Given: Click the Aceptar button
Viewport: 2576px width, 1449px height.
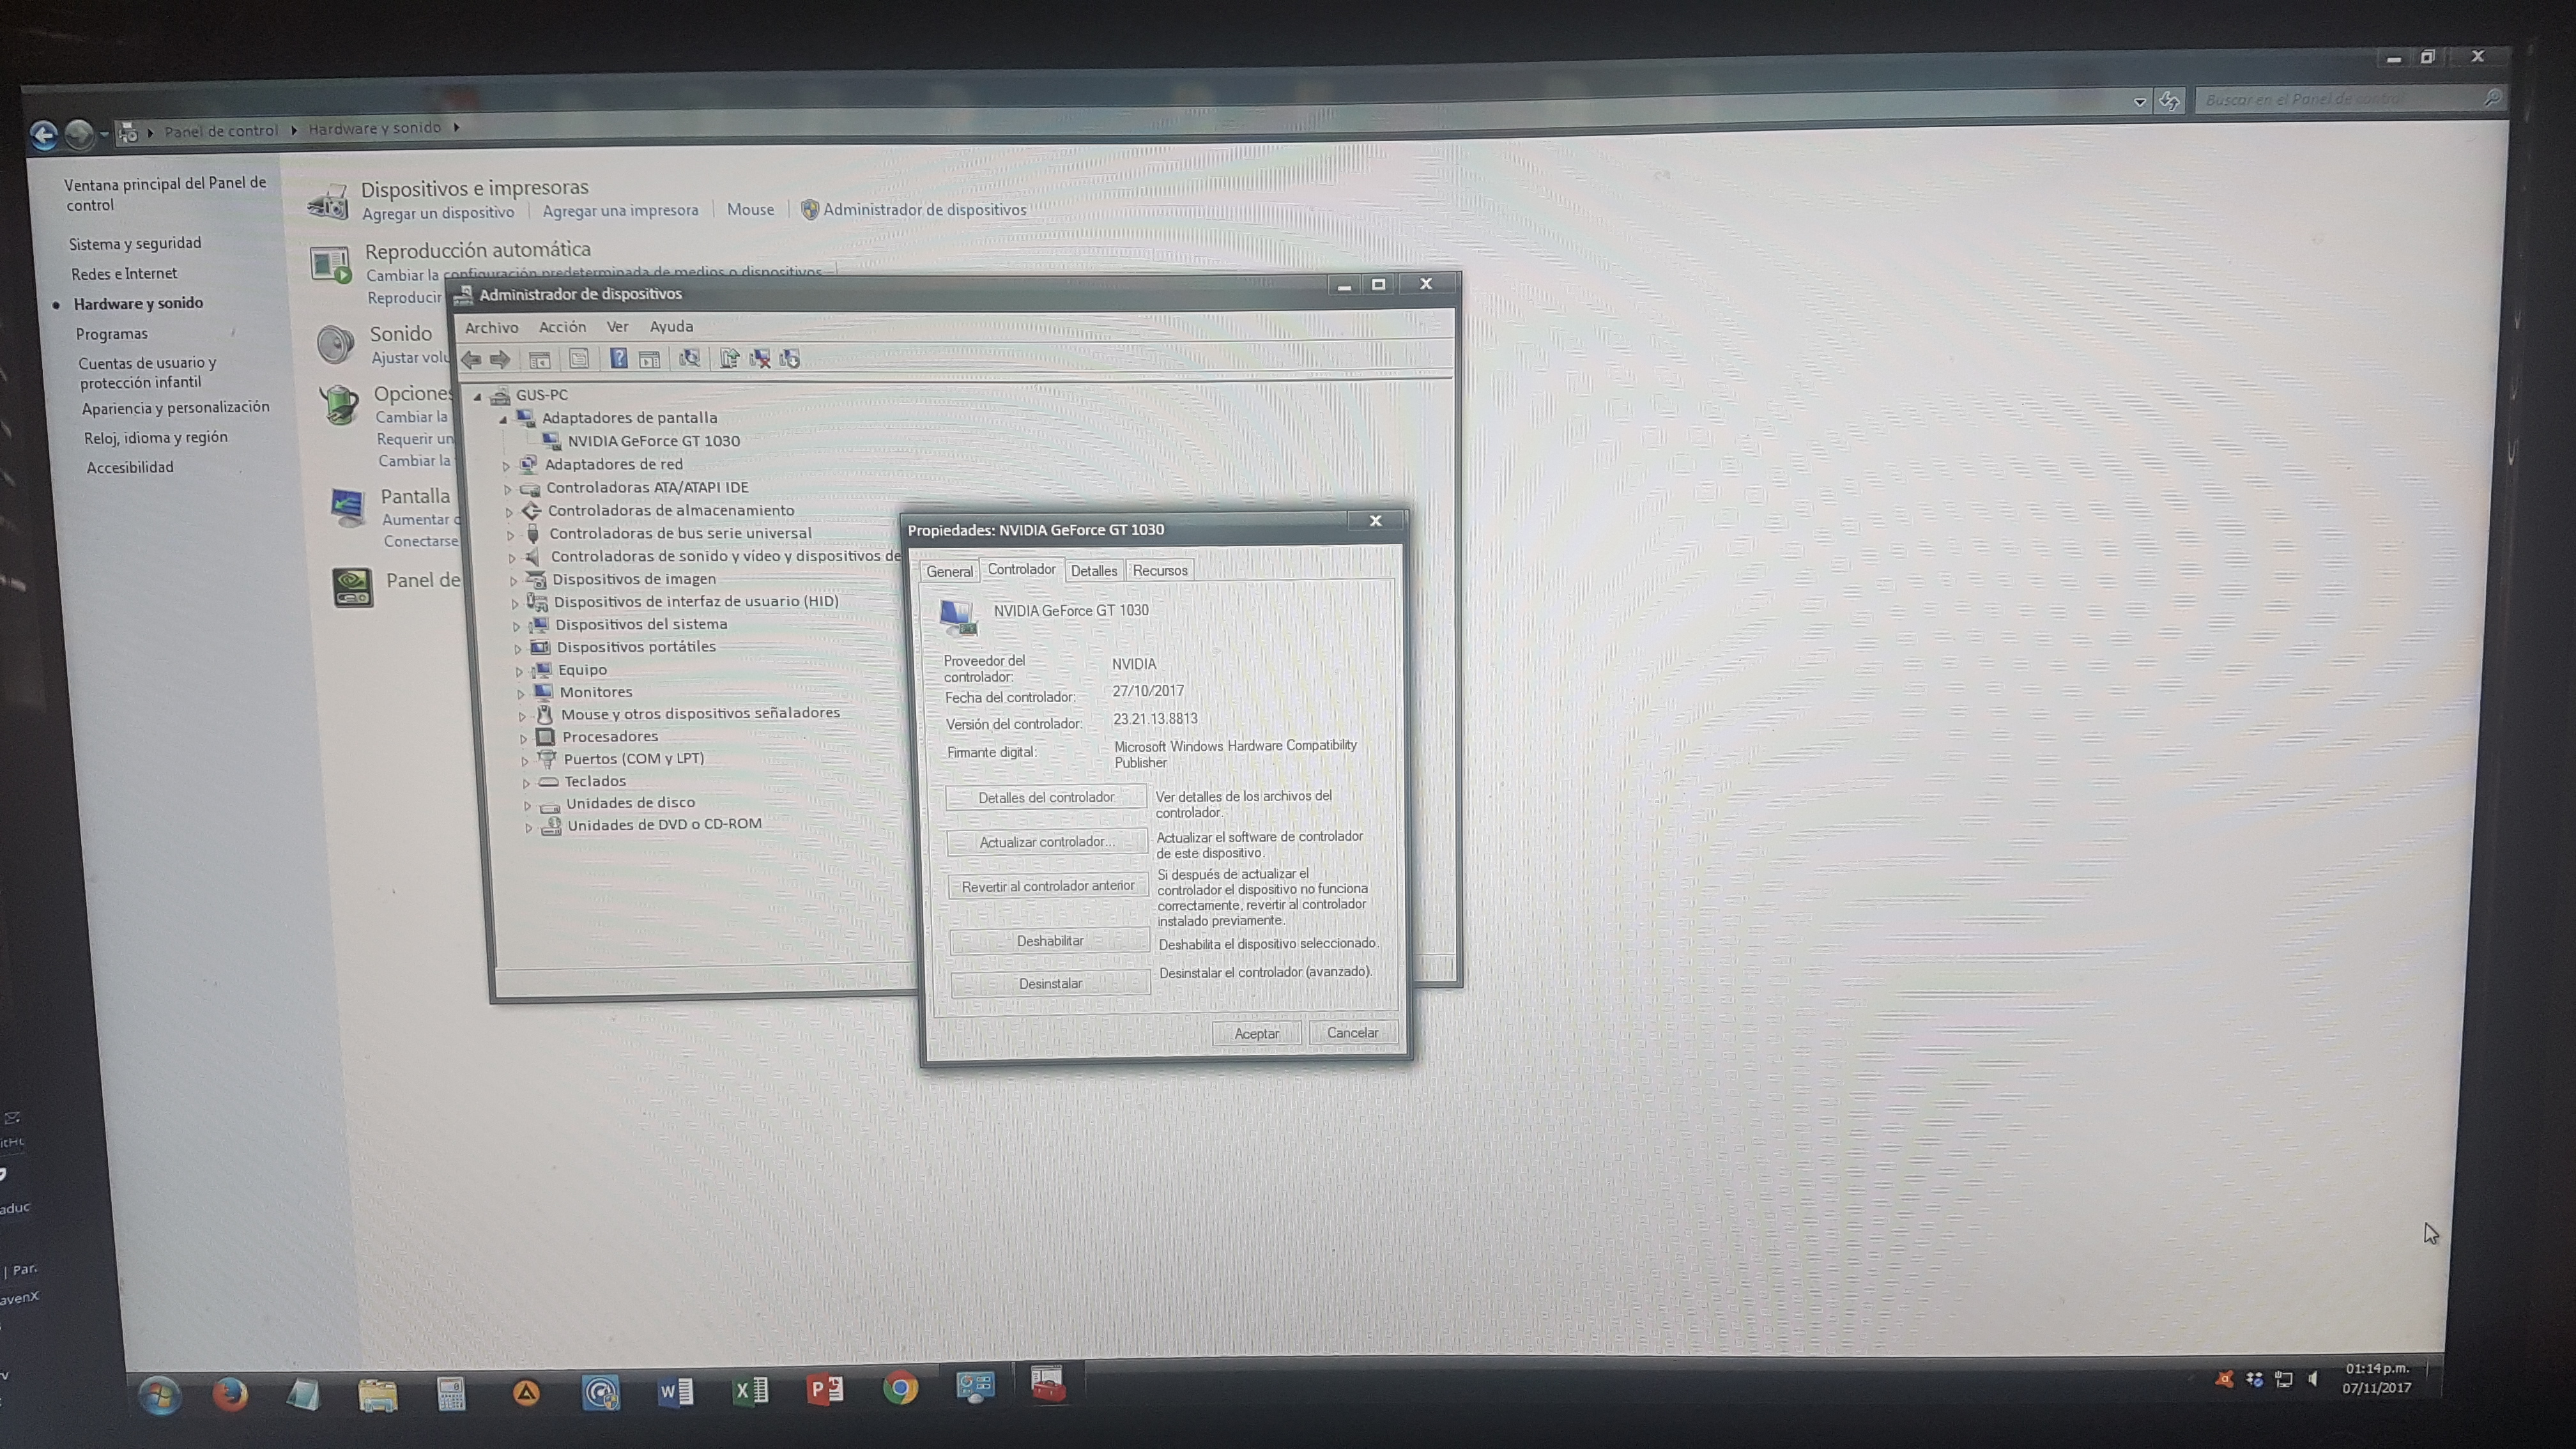Looking at the screenshot, I should point(1257,1034).
